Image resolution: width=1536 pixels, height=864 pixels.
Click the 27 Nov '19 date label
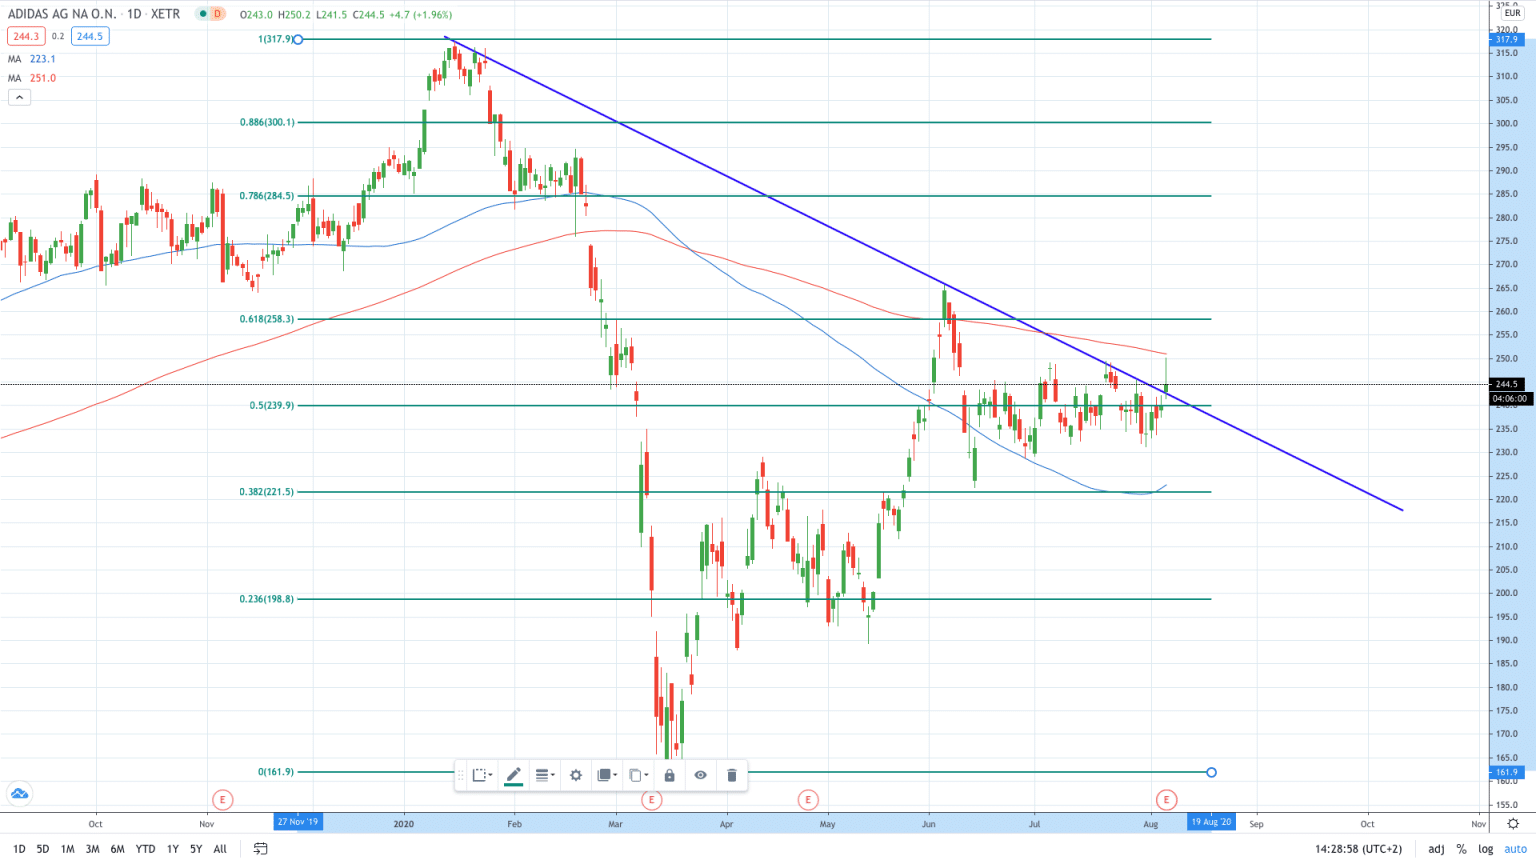point(298,822)
